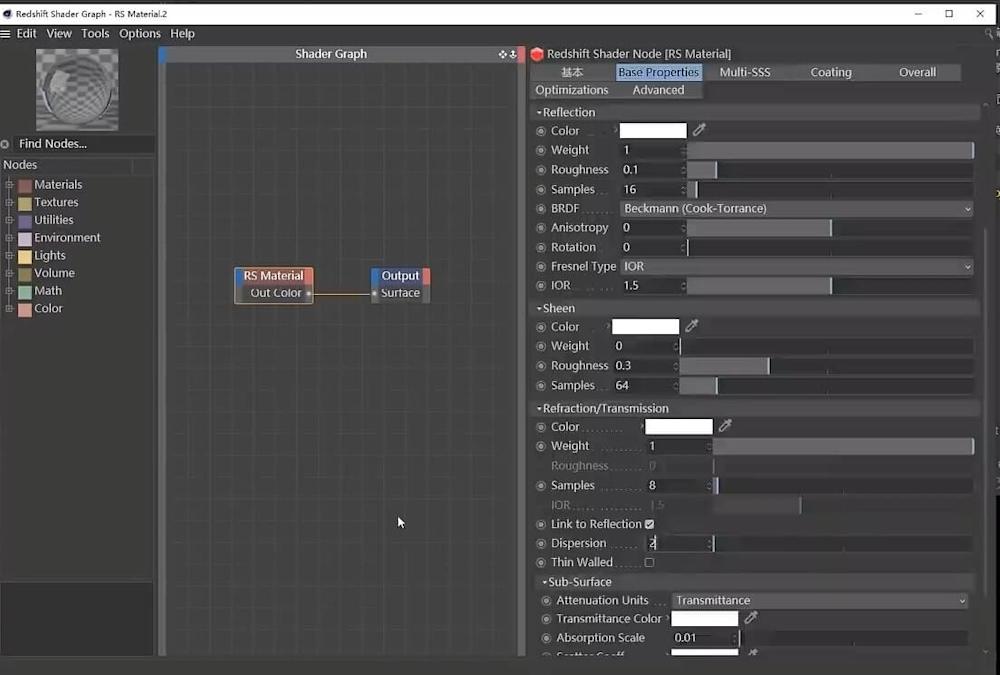Switch to the Multi-SSS tab
Screen dimensions: 1000x675
(x=745, y=72)
